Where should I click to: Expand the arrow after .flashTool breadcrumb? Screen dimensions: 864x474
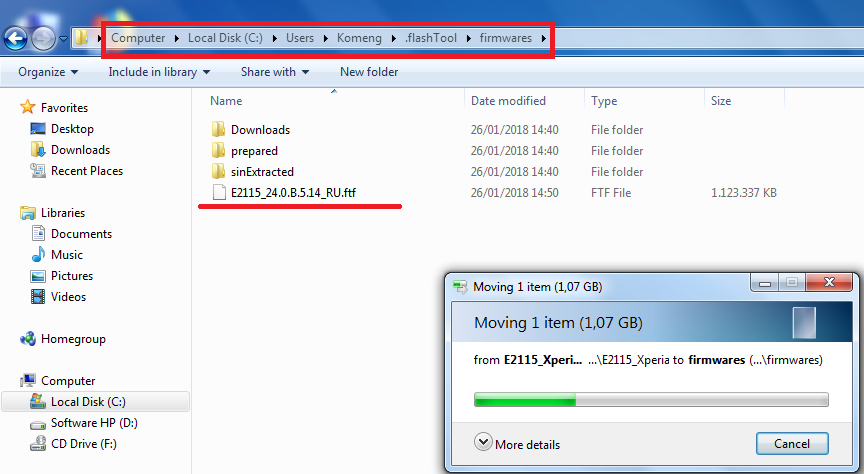(468, 38)
